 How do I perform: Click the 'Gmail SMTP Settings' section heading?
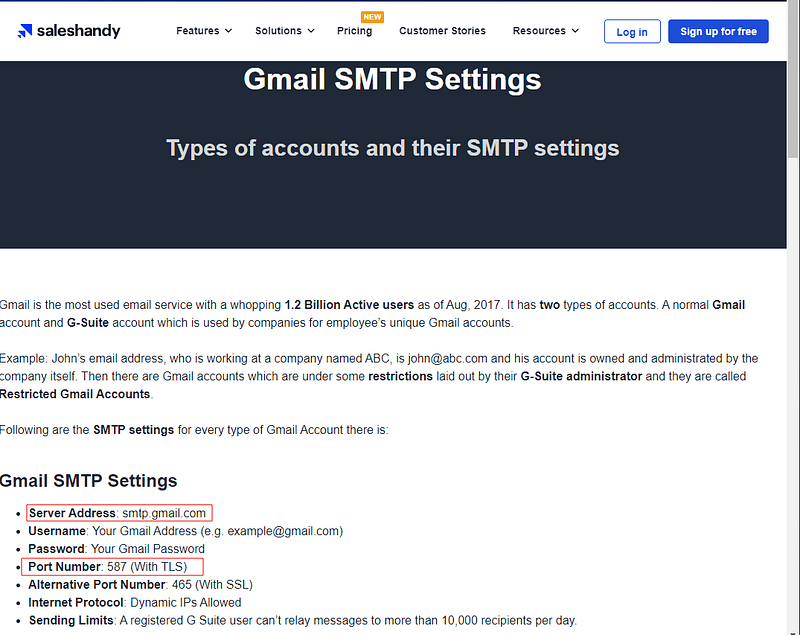click(x=89, y=480)
